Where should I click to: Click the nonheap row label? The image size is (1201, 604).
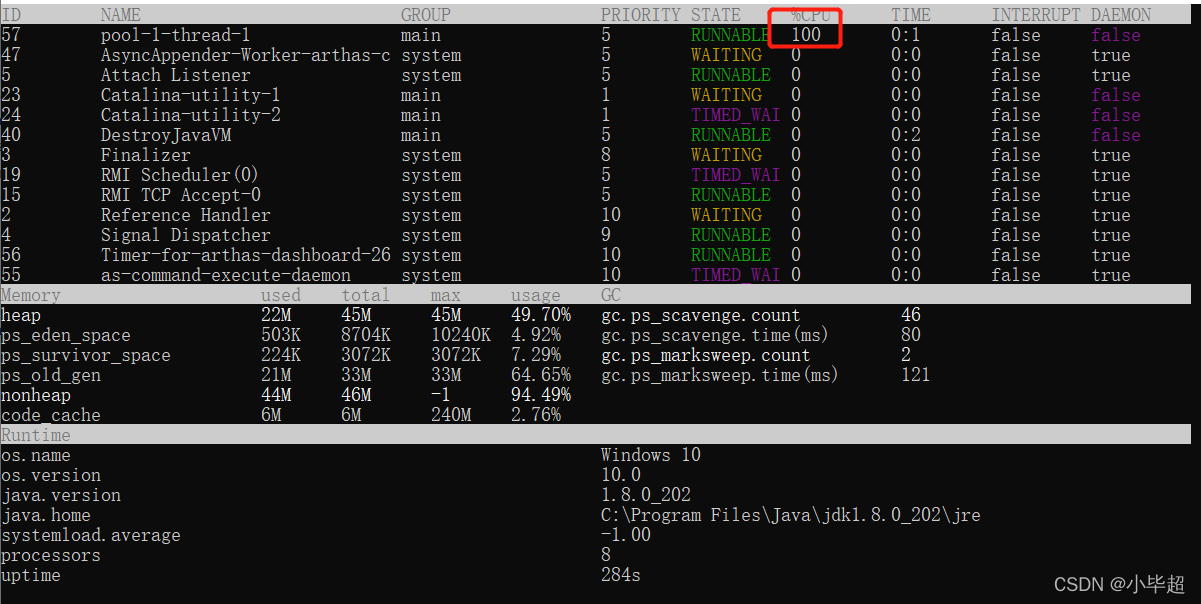tap(36, 395)
